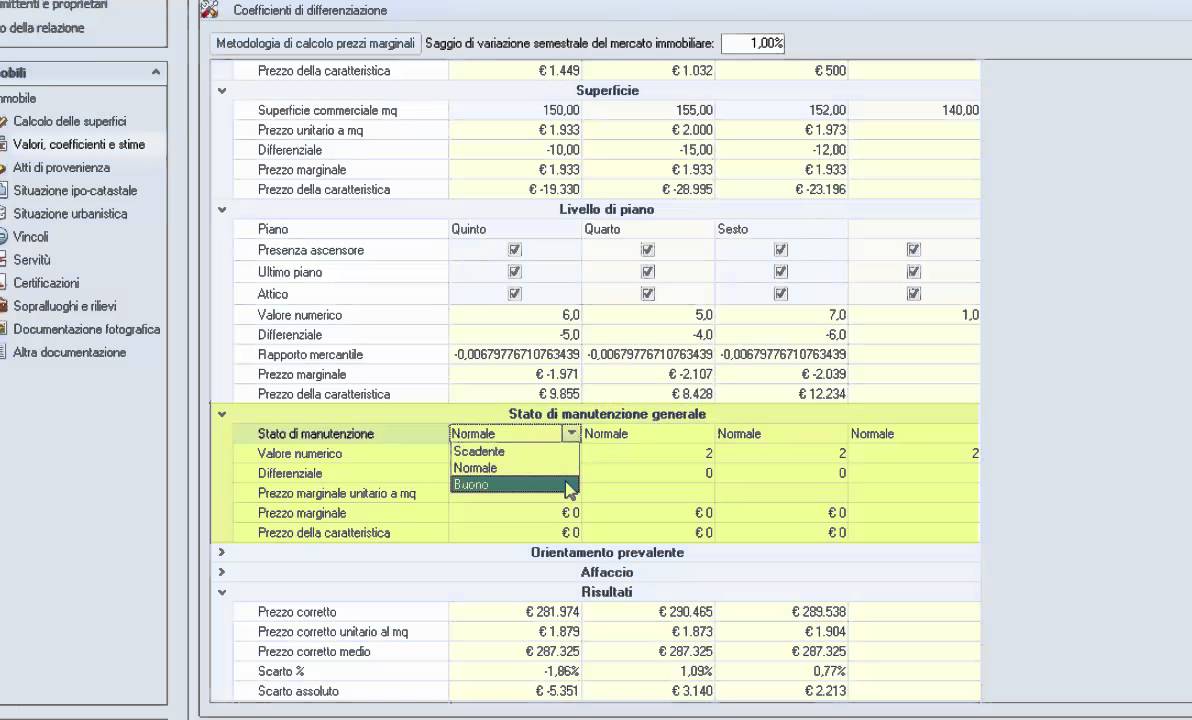Collapse the Superficie section
This screenshot has width=1192, height=720.
click(222, 90)
